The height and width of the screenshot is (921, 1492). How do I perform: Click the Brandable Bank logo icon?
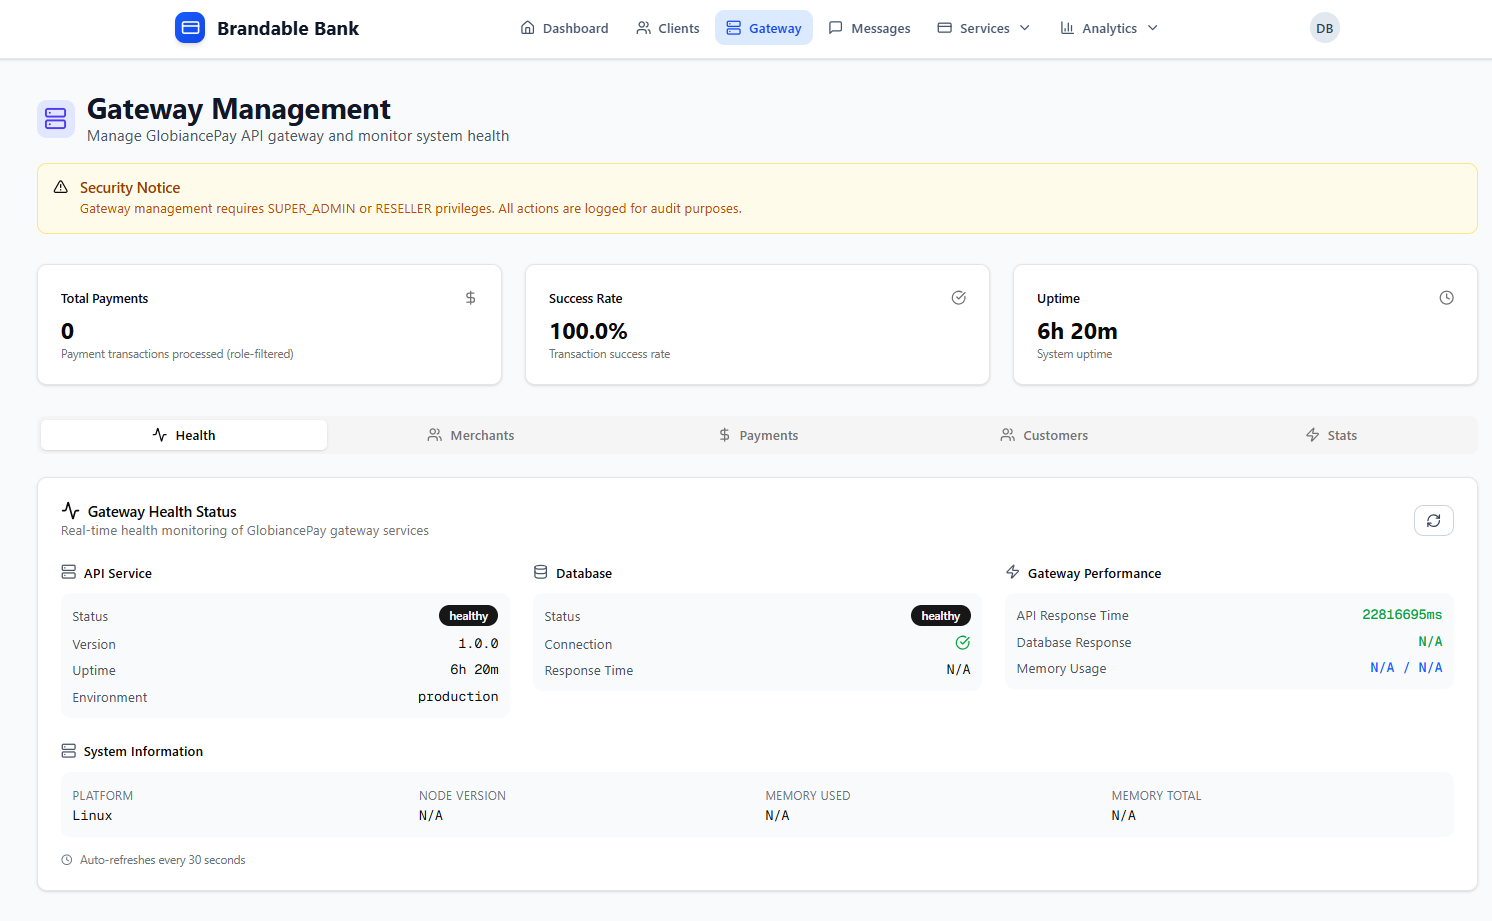[190, 28]
